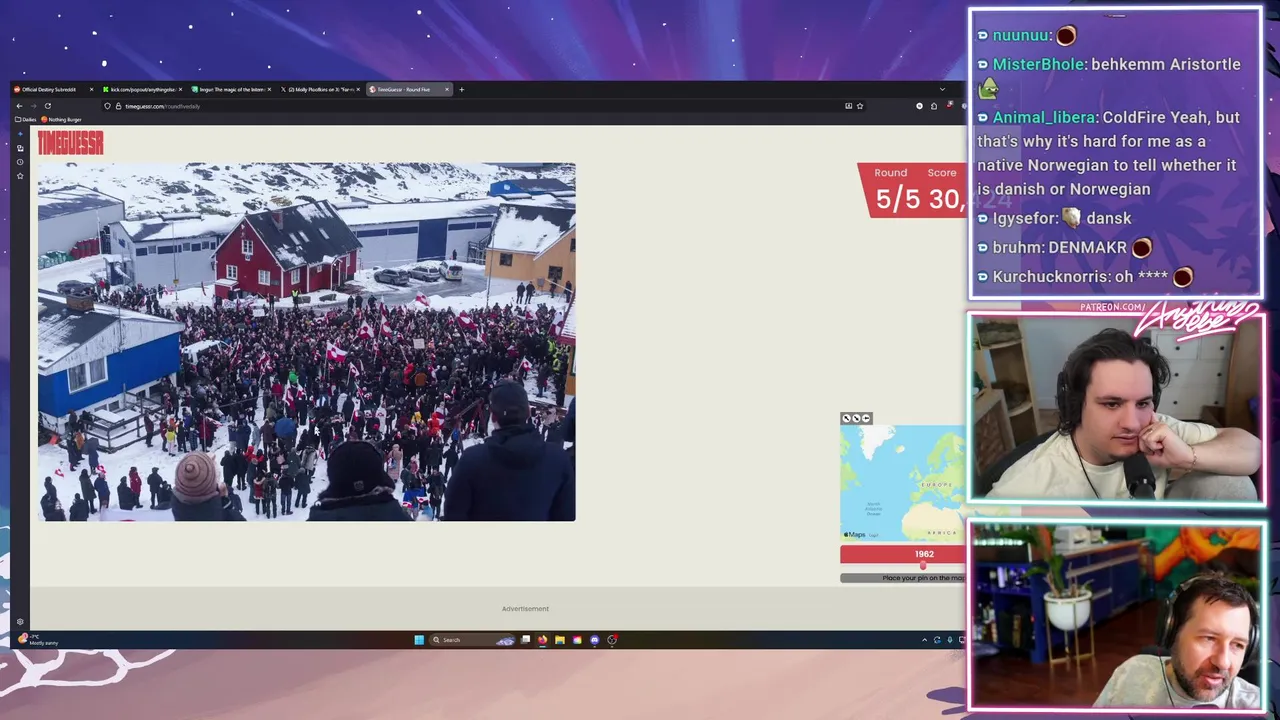This screenshot has width=1280, height=720.
Task: Open microphone icon in system tray
Action: coord(950,640)
